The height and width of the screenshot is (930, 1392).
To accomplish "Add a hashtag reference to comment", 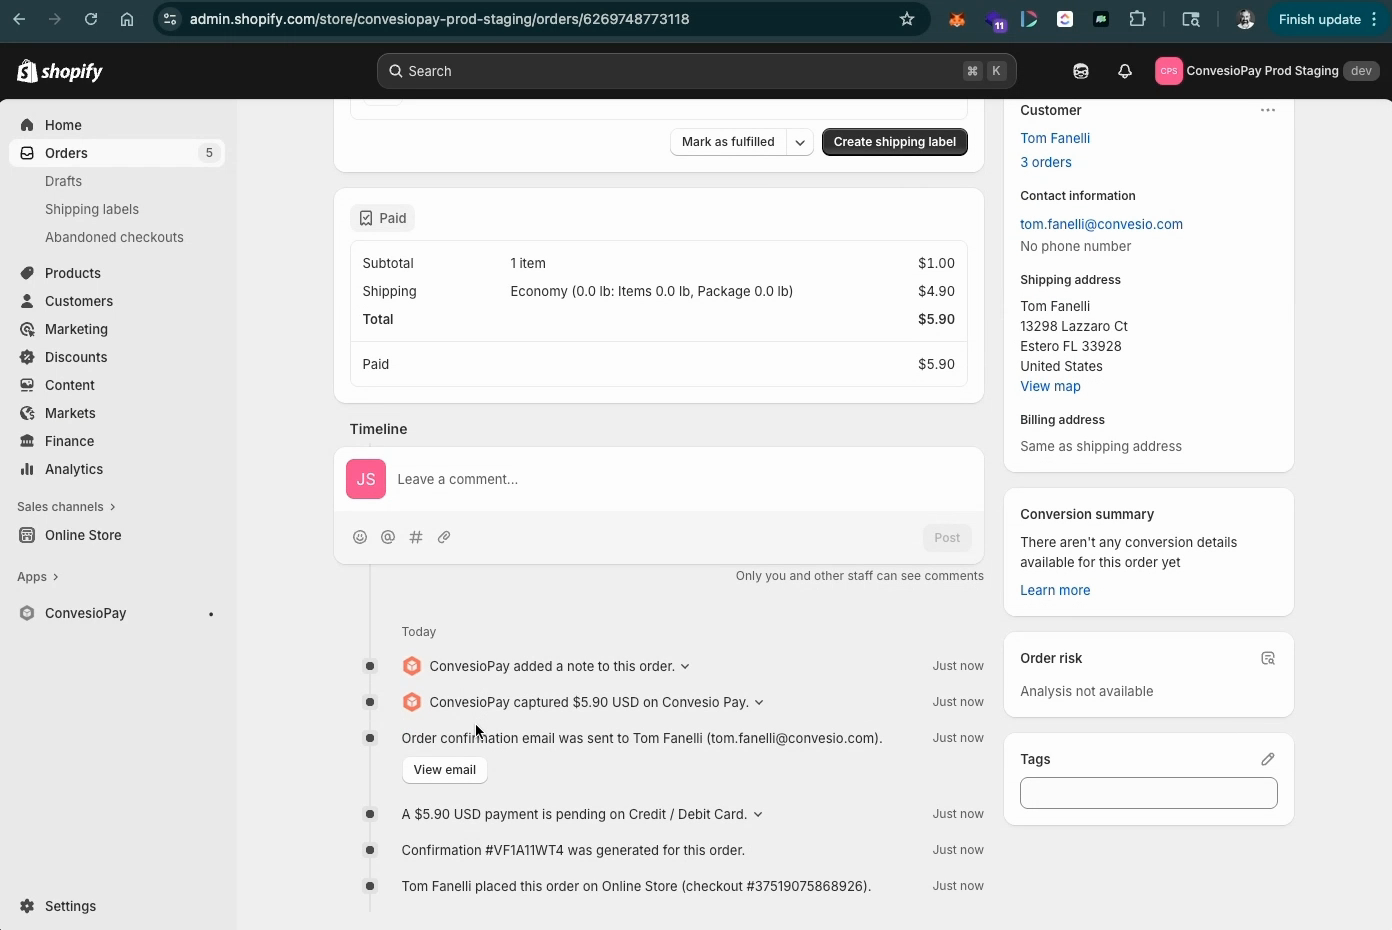I will point(416,537).
